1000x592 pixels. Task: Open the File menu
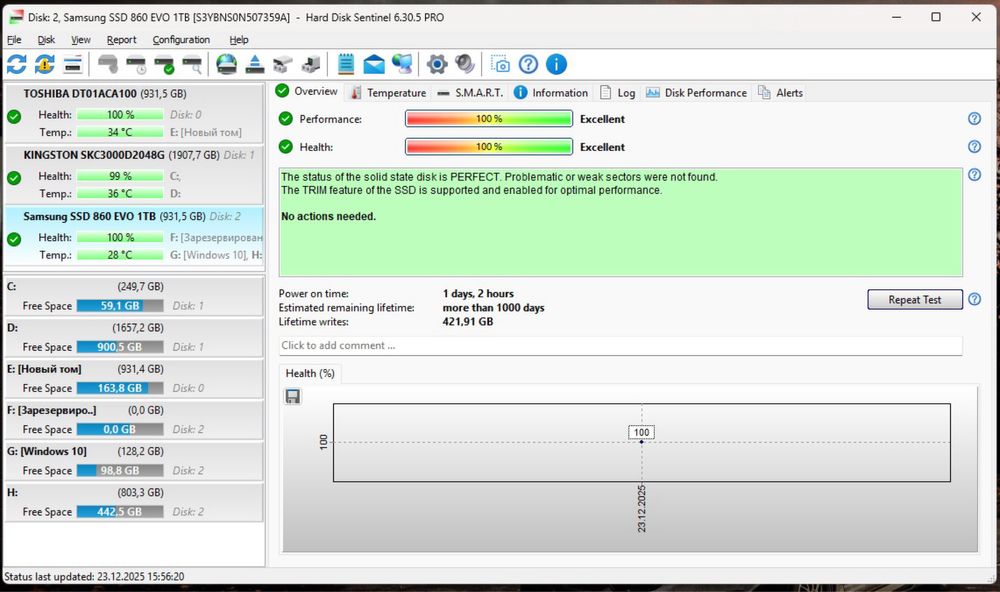click(x=14, y=40)
